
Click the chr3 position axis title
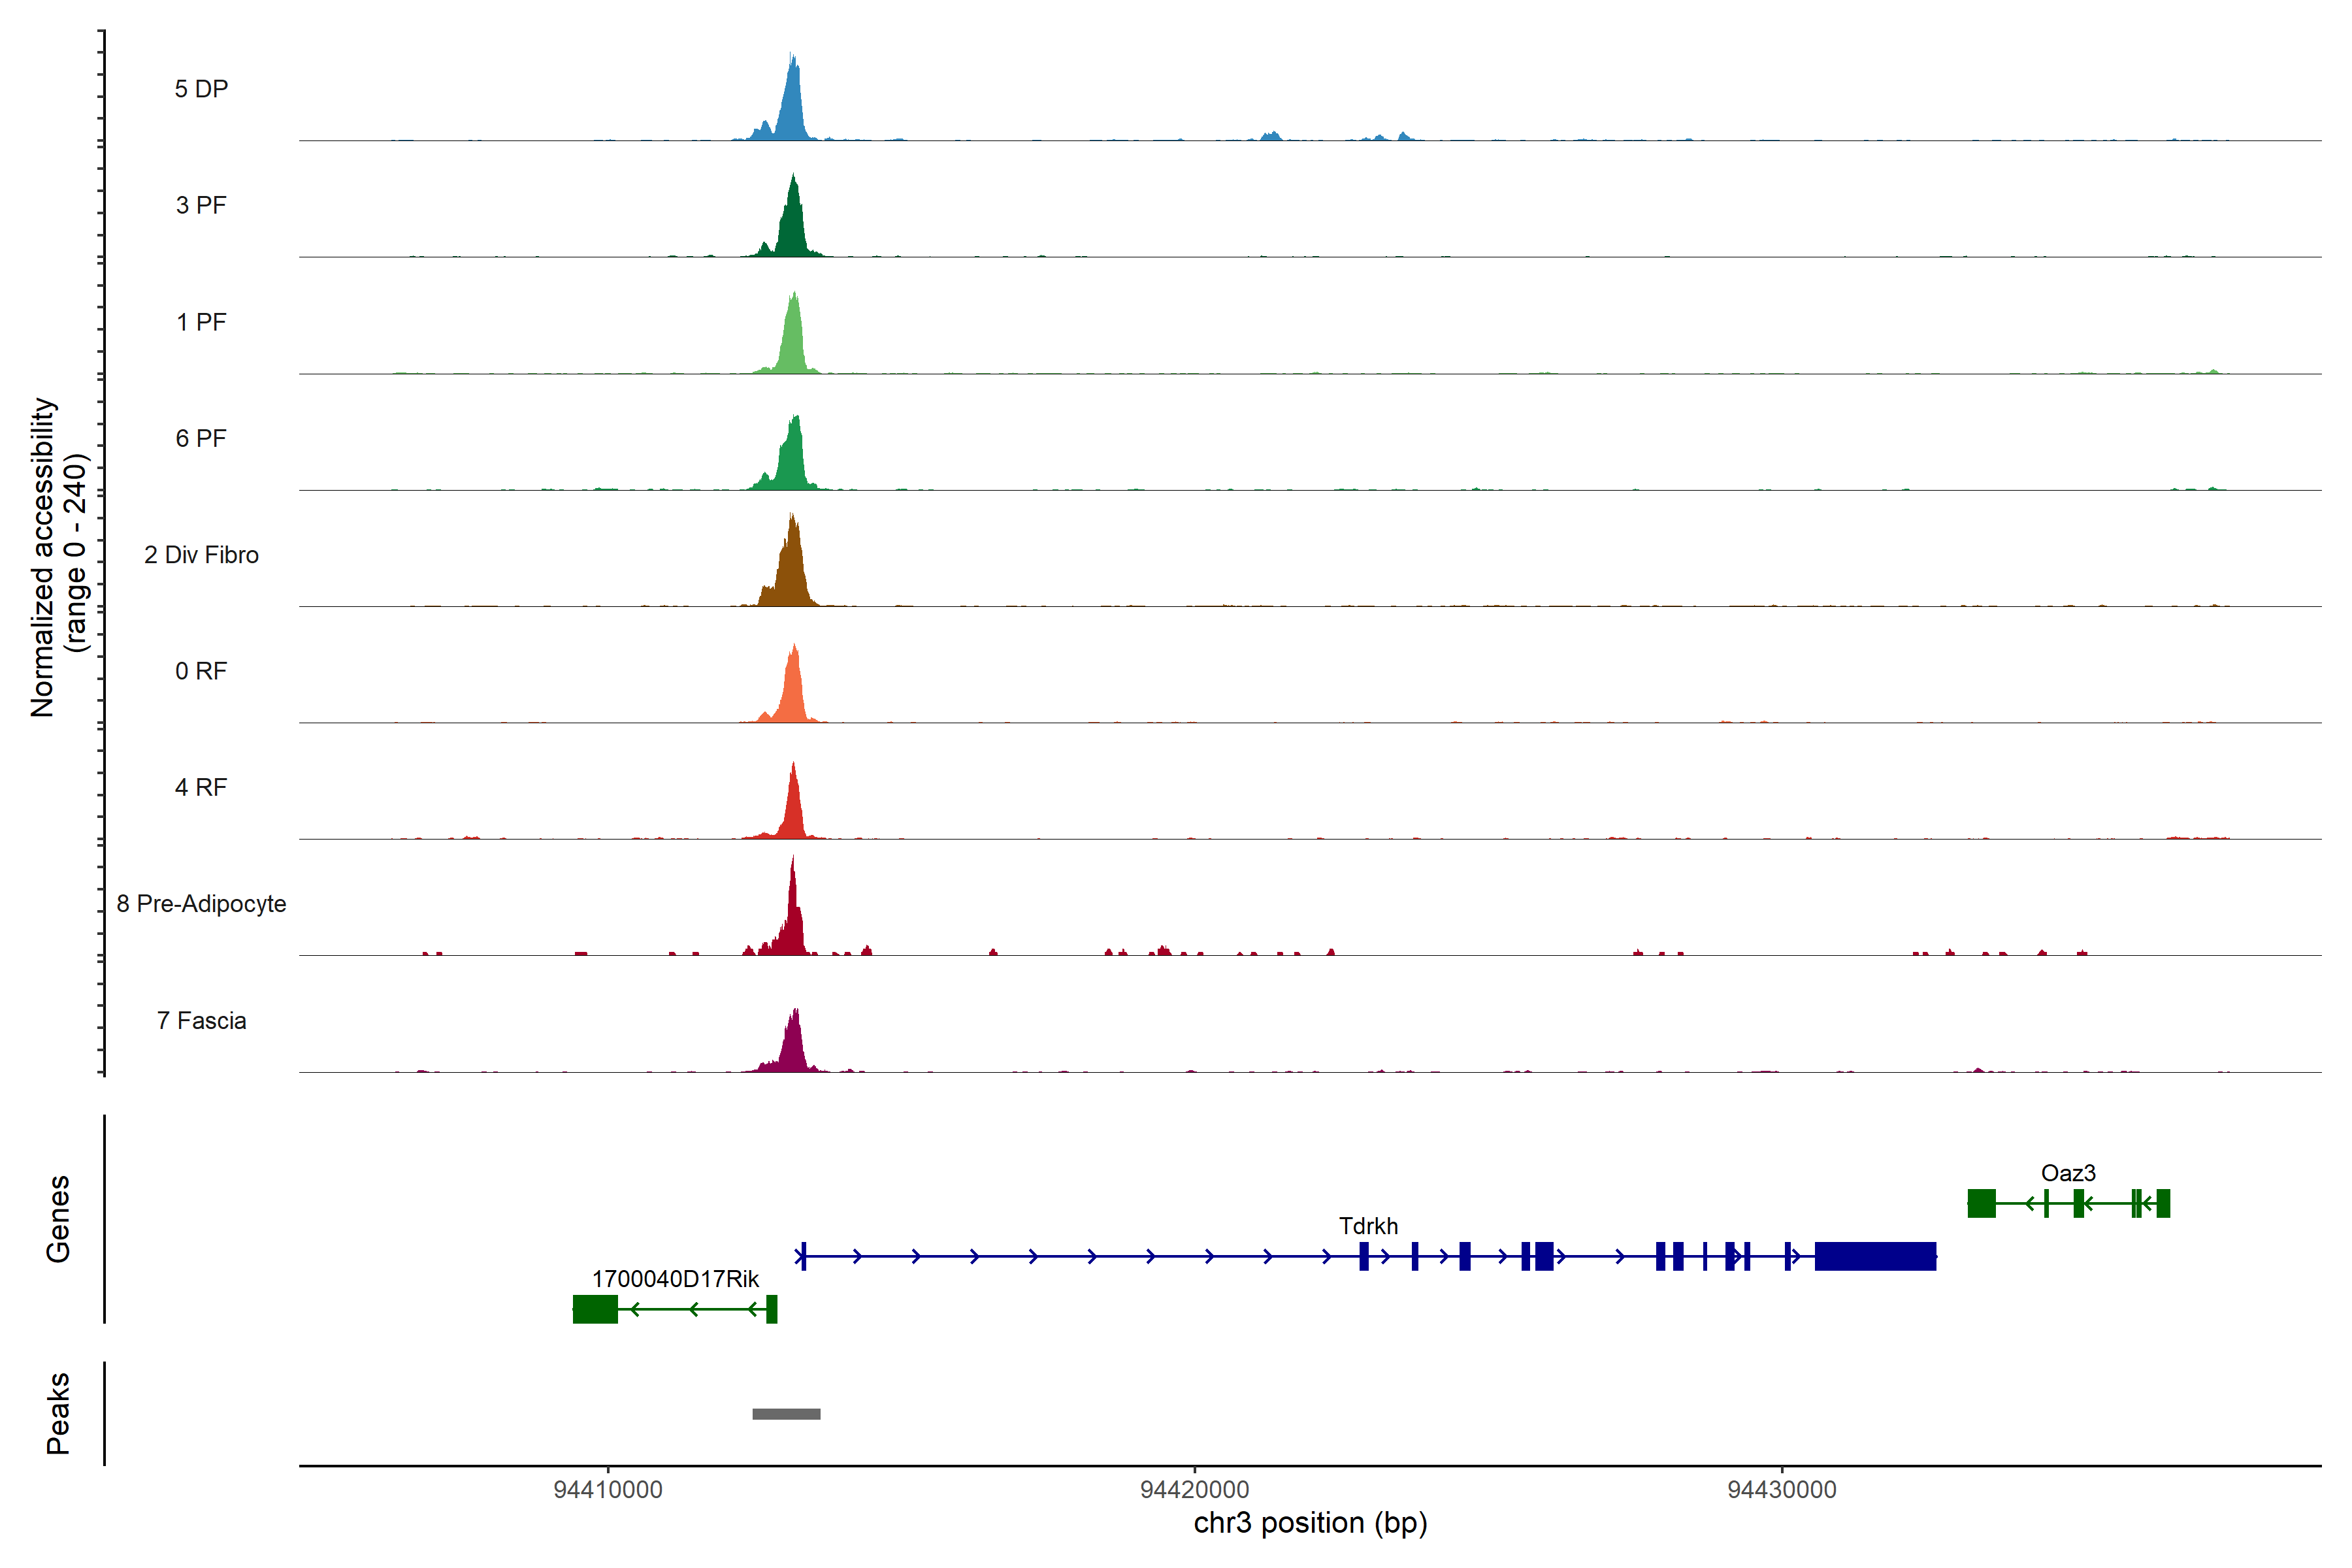coord(1310,1523)
